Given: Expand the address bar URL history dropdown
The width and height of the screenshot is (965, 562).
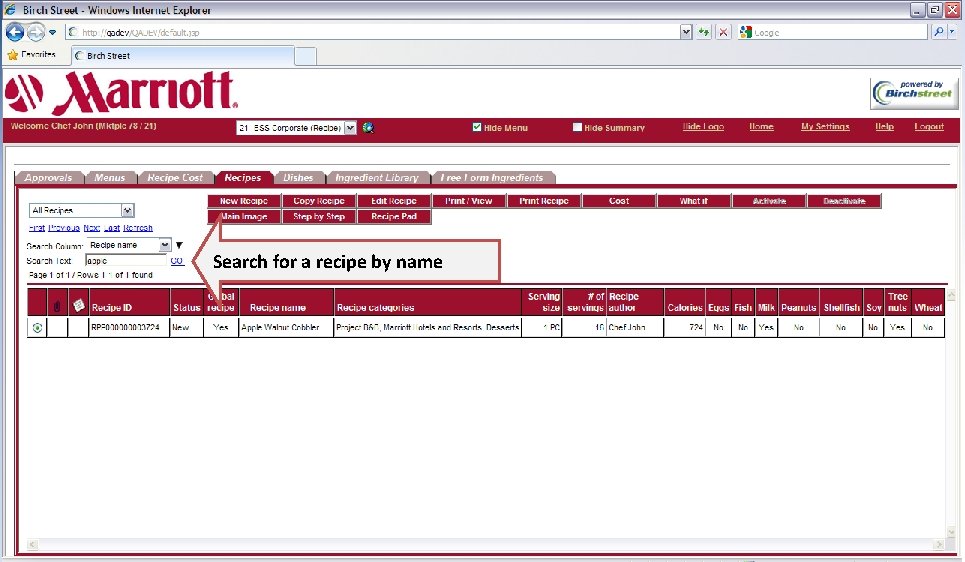Looking at the screenshot, I should (686, 32).
